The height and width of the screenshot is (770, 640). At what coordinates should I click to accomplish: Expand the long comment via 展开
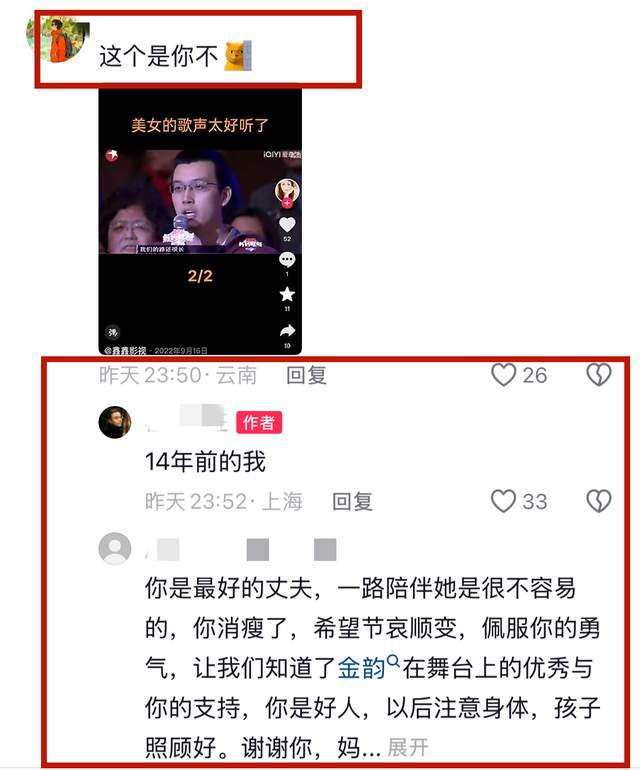coord(408,748)
